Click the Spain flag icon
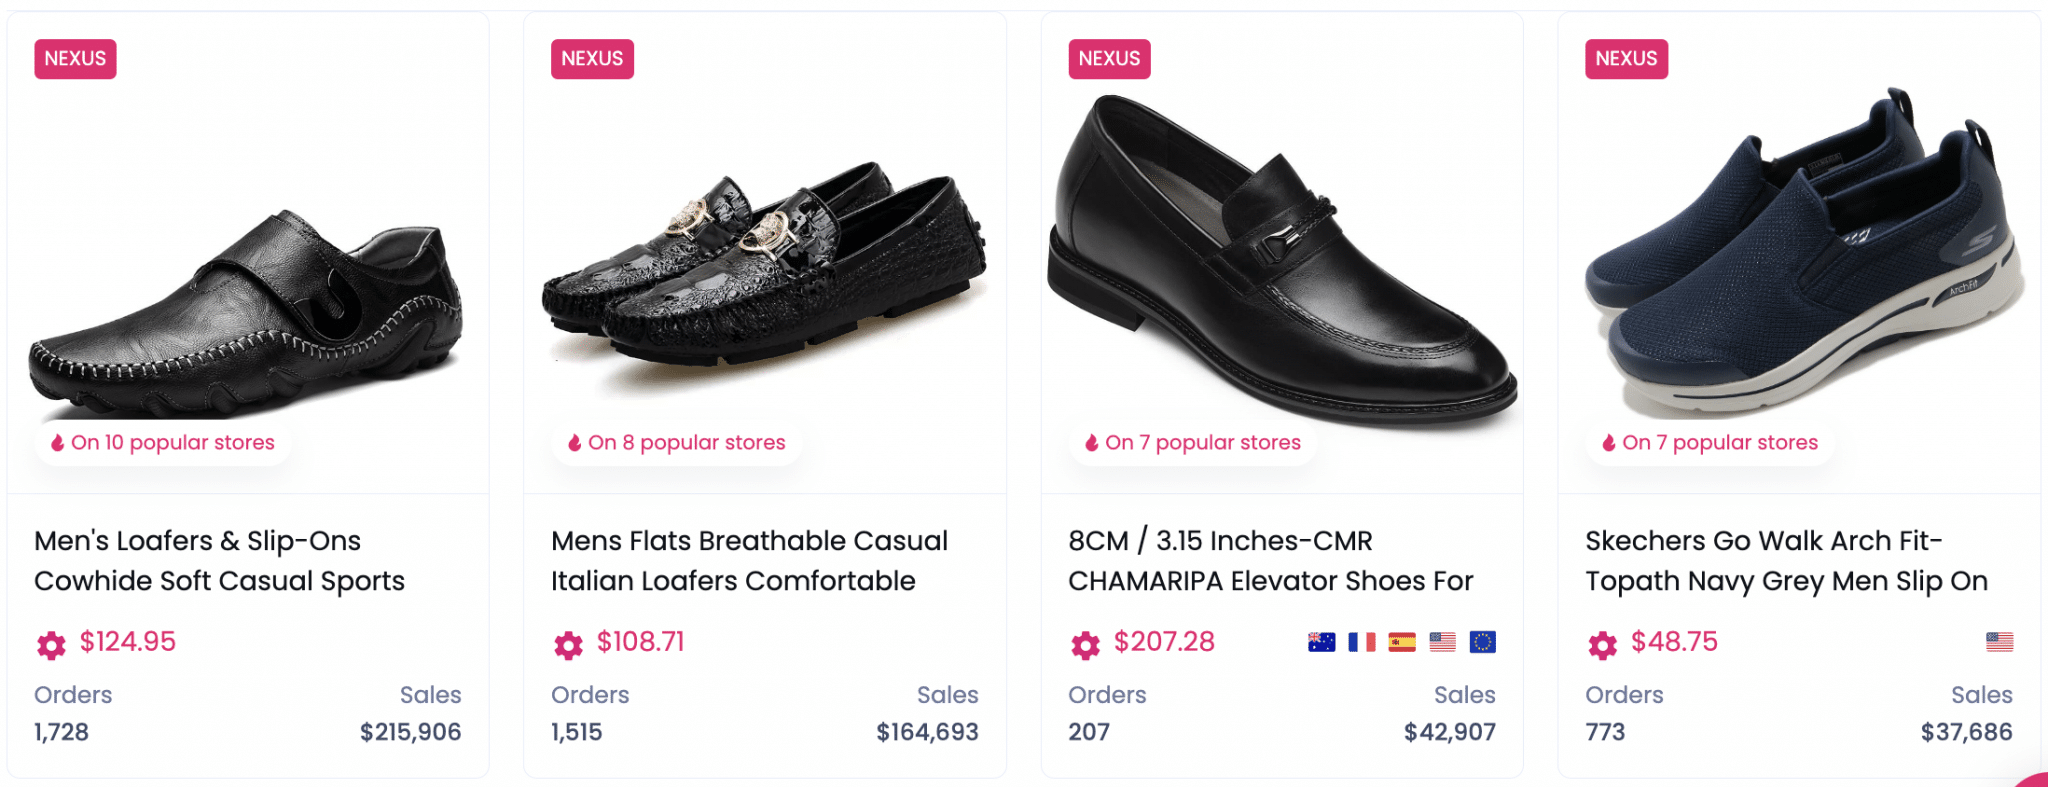Viewport: 2048px width, 787px height. click(x=1401, y=642)
